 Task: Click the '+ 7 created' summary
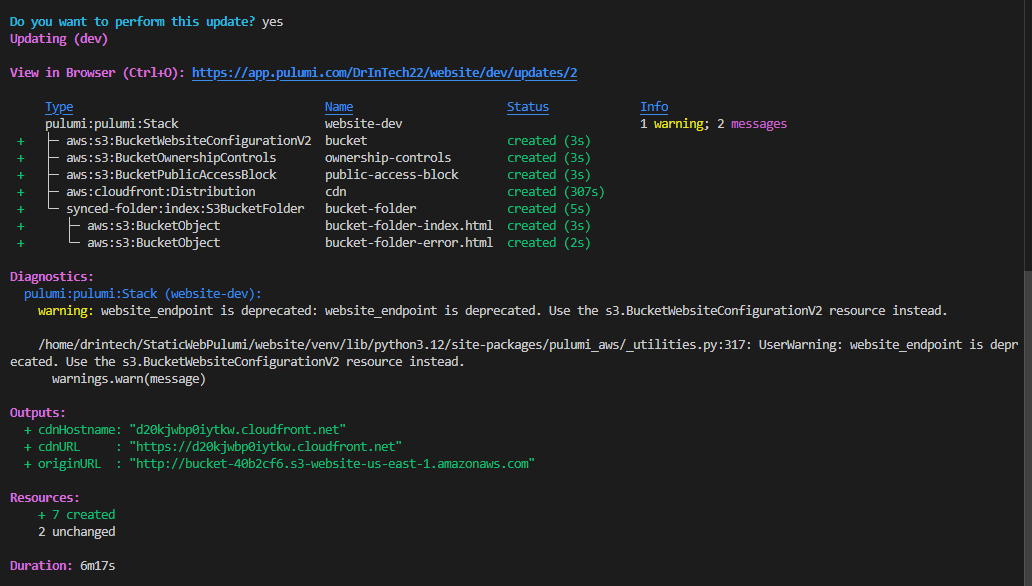(76, 515)
